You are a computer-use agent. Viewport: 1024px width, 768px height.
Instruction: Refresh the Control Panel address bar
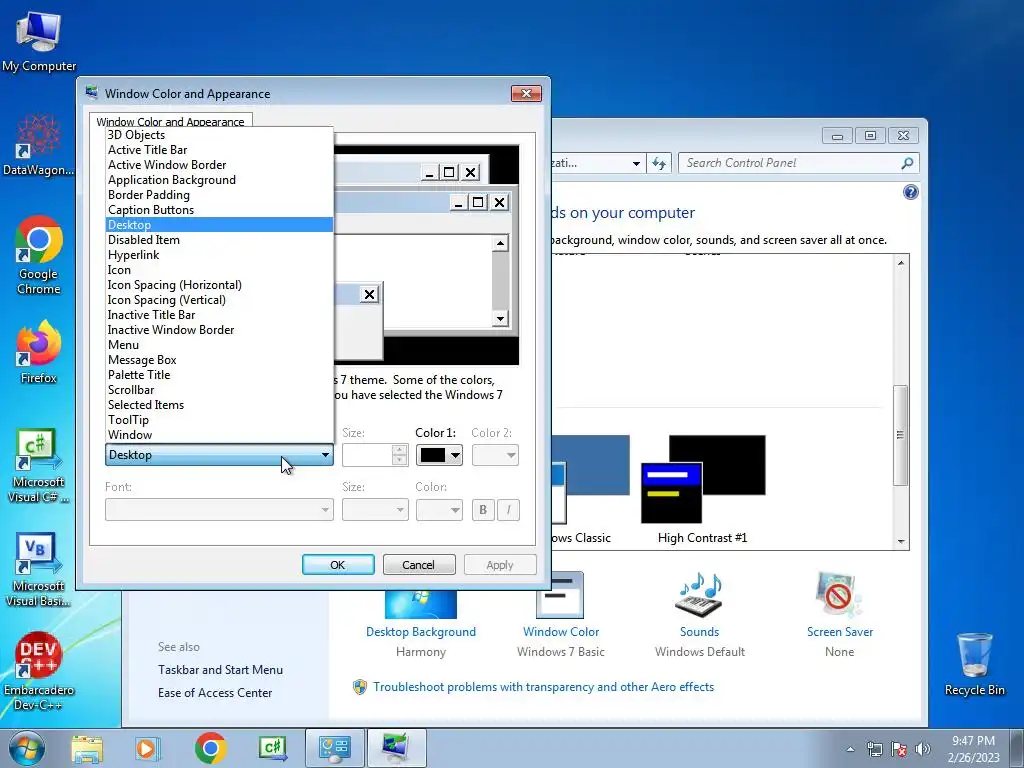pos(658,163)
